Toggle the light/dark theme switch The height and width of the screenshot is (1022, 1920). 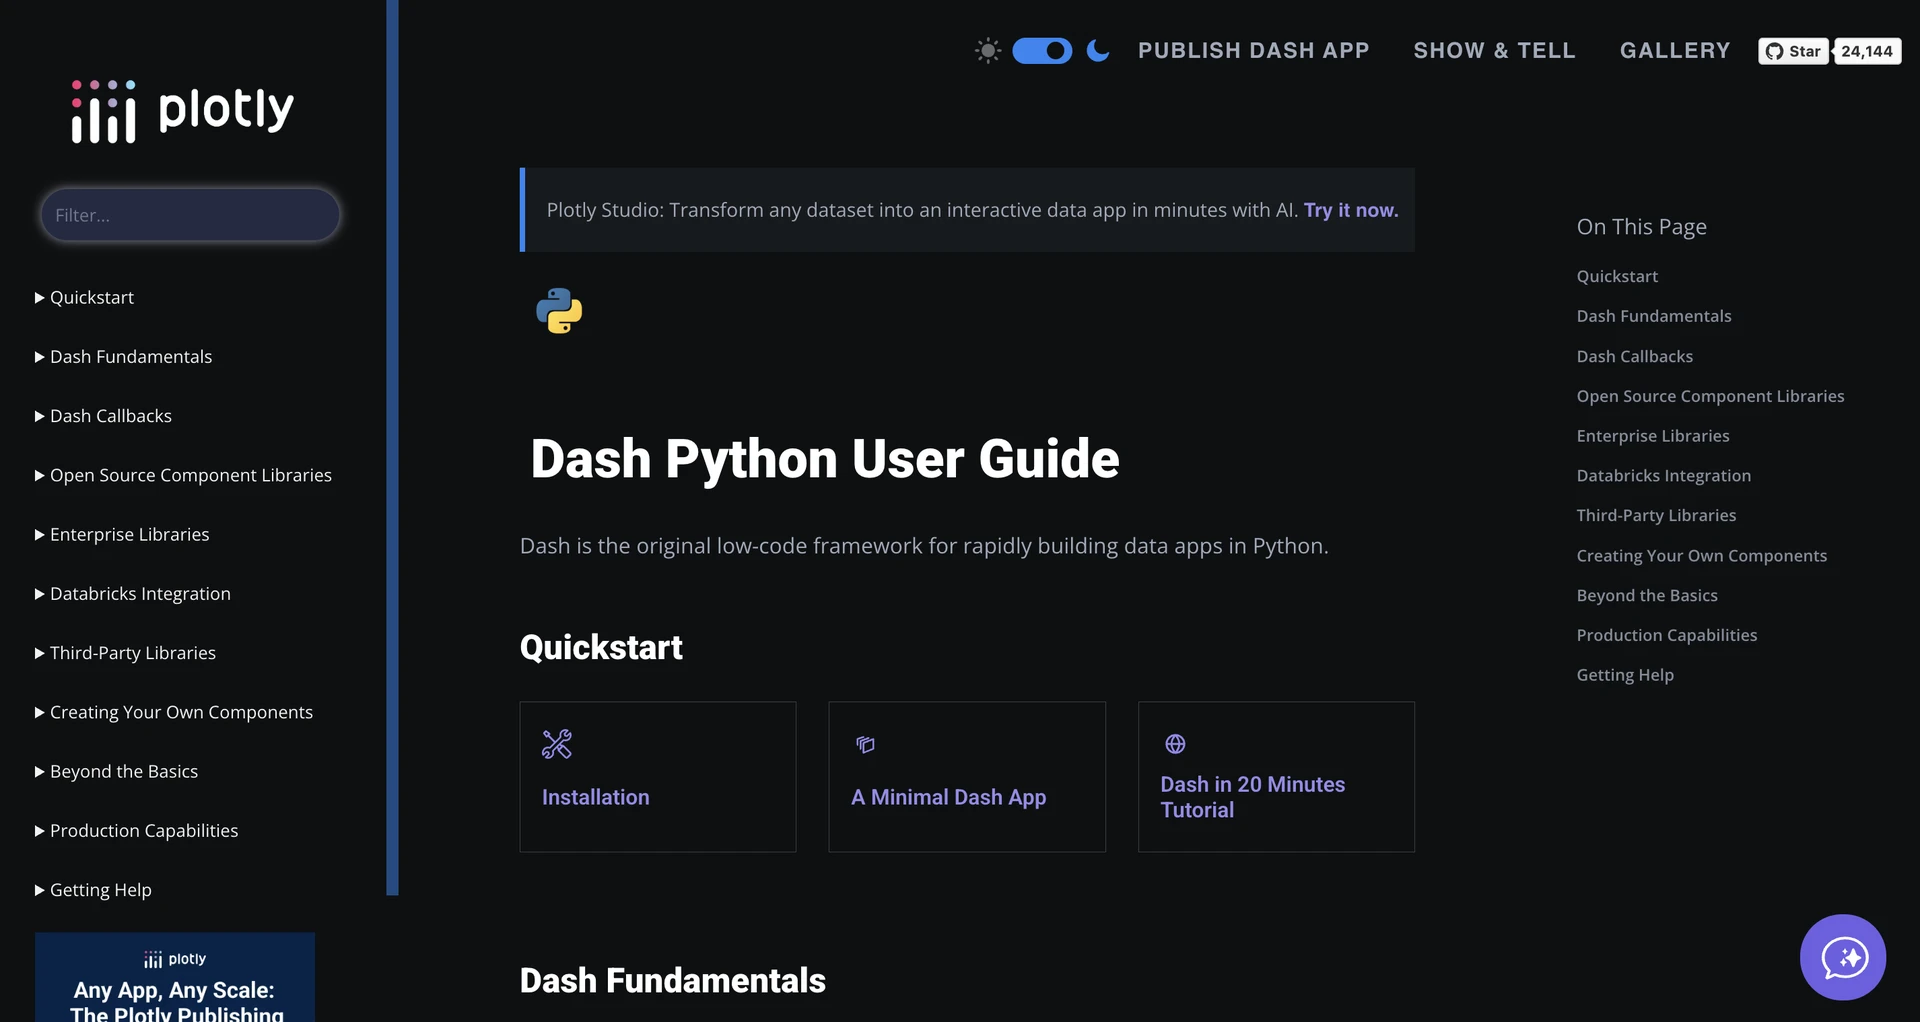coord(1042,51)
